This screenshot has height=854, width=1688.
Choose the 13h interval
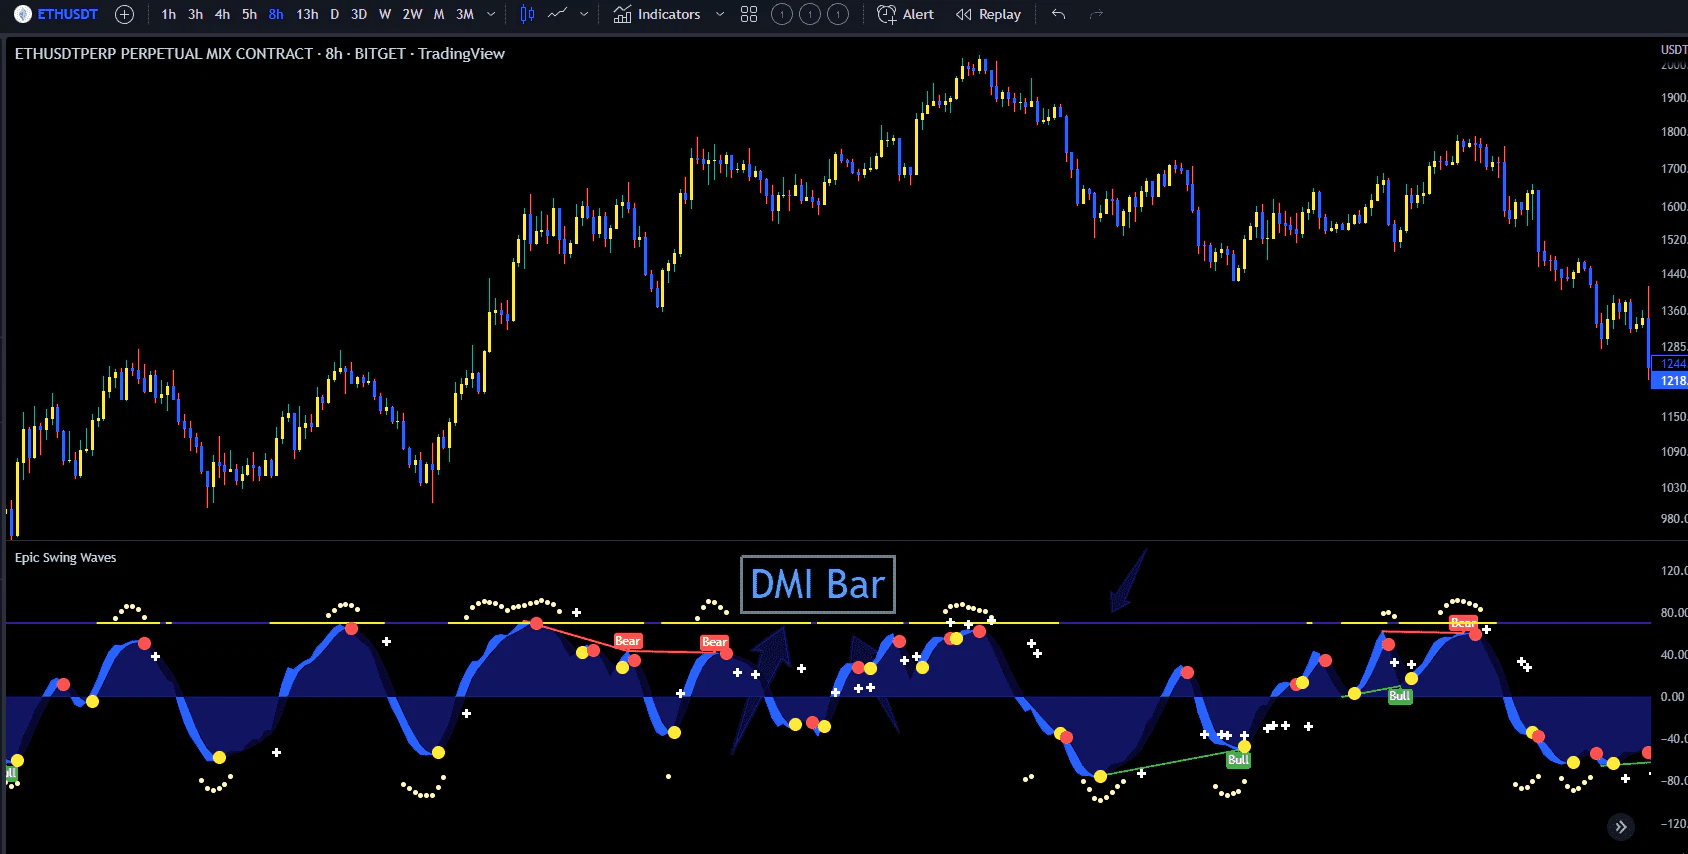point(307,14)
